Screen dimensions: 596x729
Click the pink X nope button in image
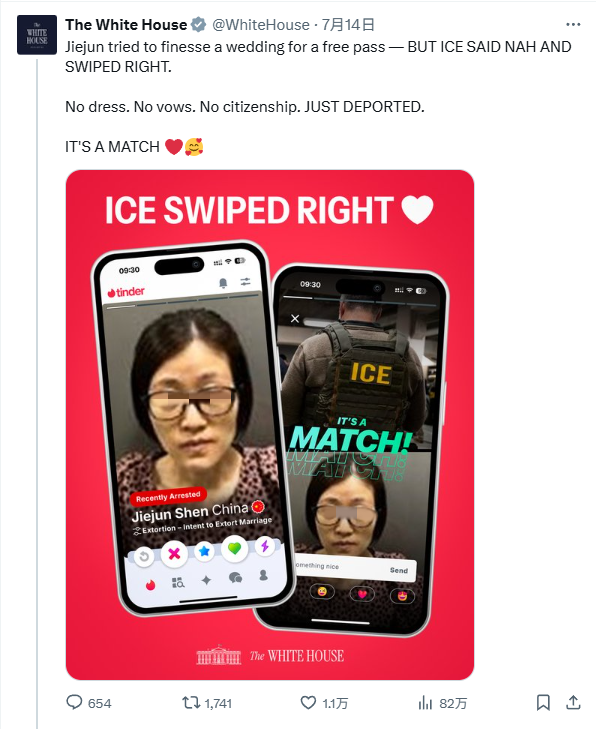174,554
